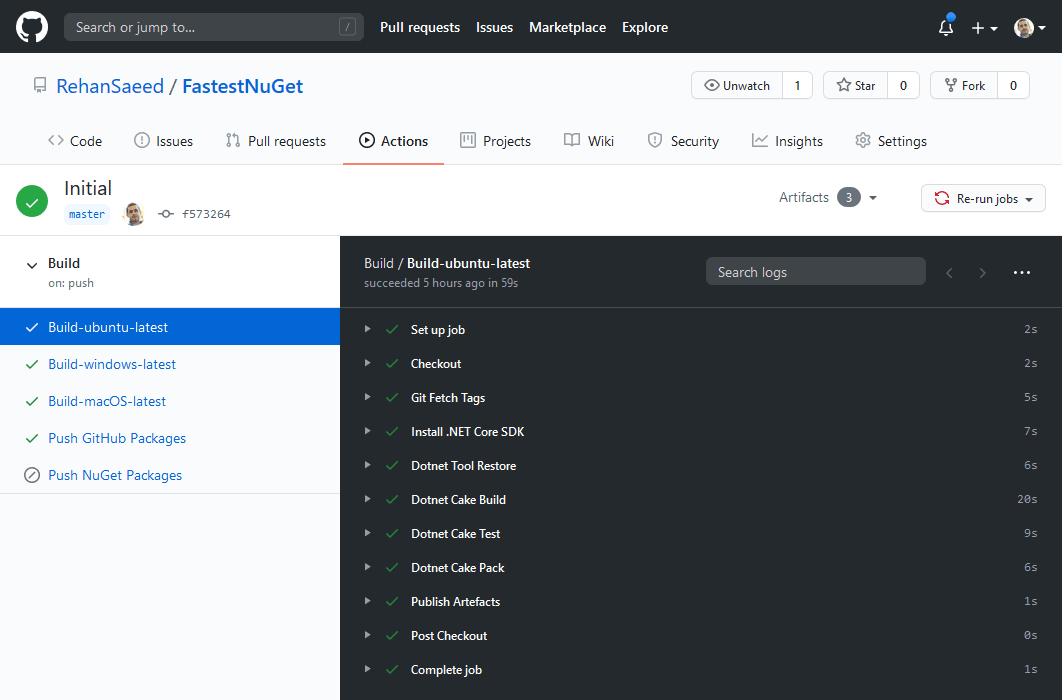Open Pull requests in top navigation
This screenshot has width=1062, height=700.
[x=420, y=28]
